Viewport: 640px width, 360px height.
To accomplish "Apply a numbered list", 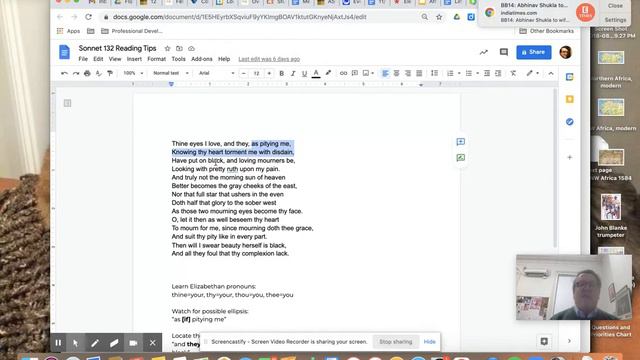I will (450, 73).
